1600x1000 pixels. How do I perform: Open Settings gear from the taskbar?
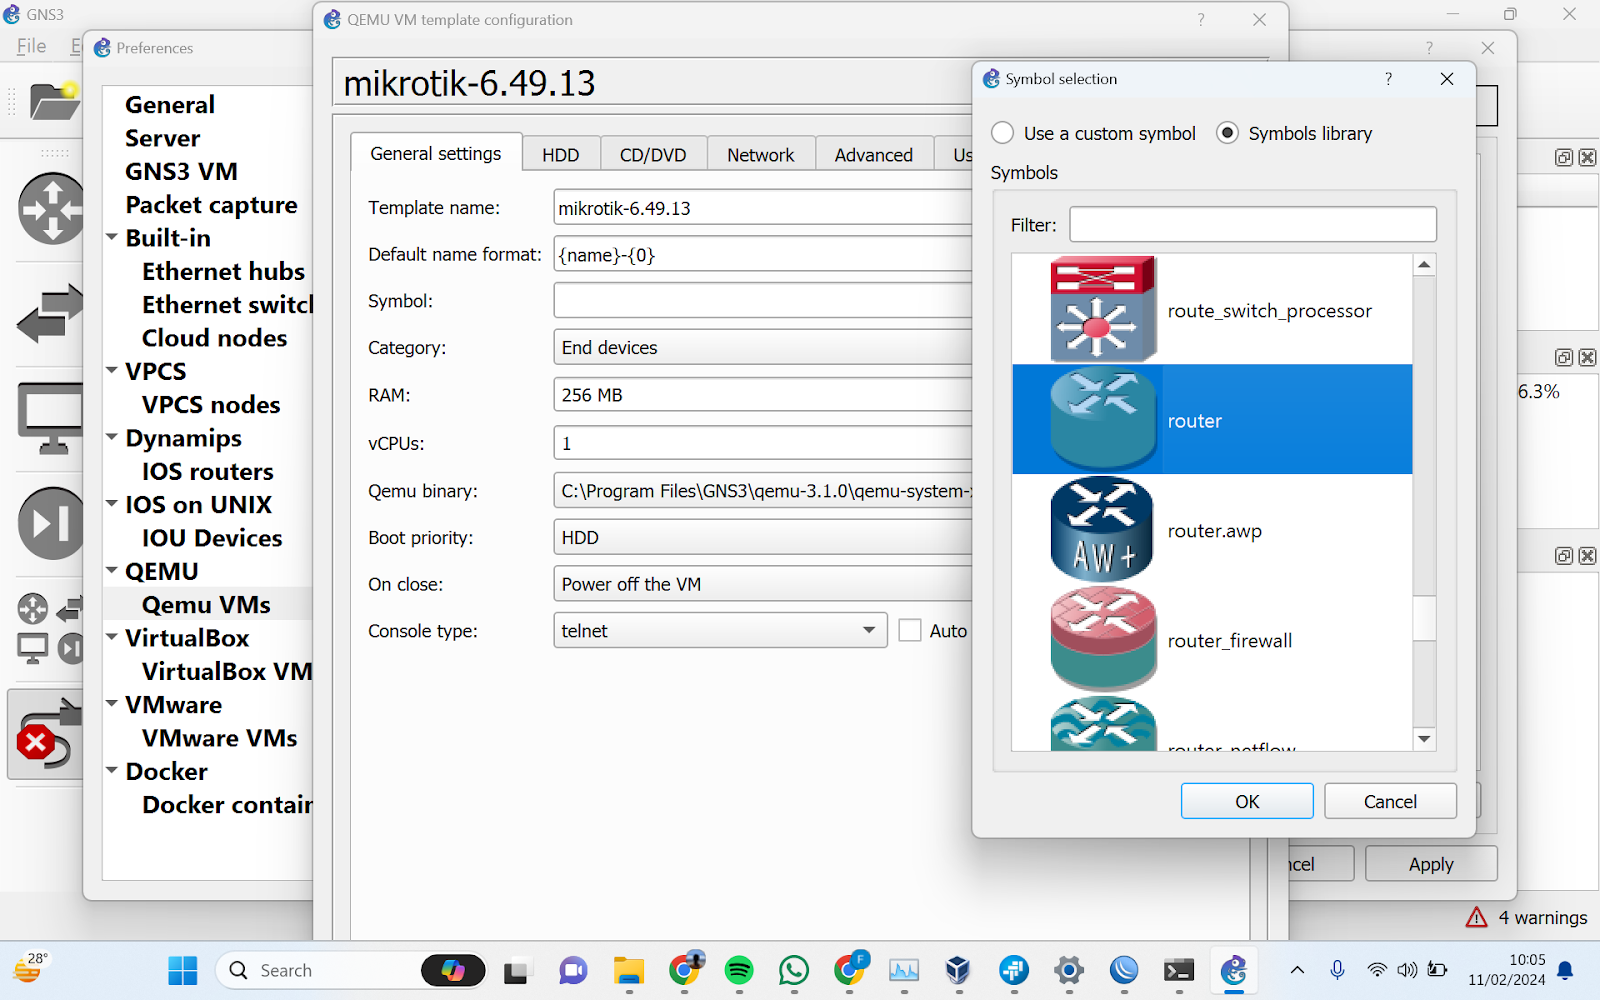(1069, 970)
